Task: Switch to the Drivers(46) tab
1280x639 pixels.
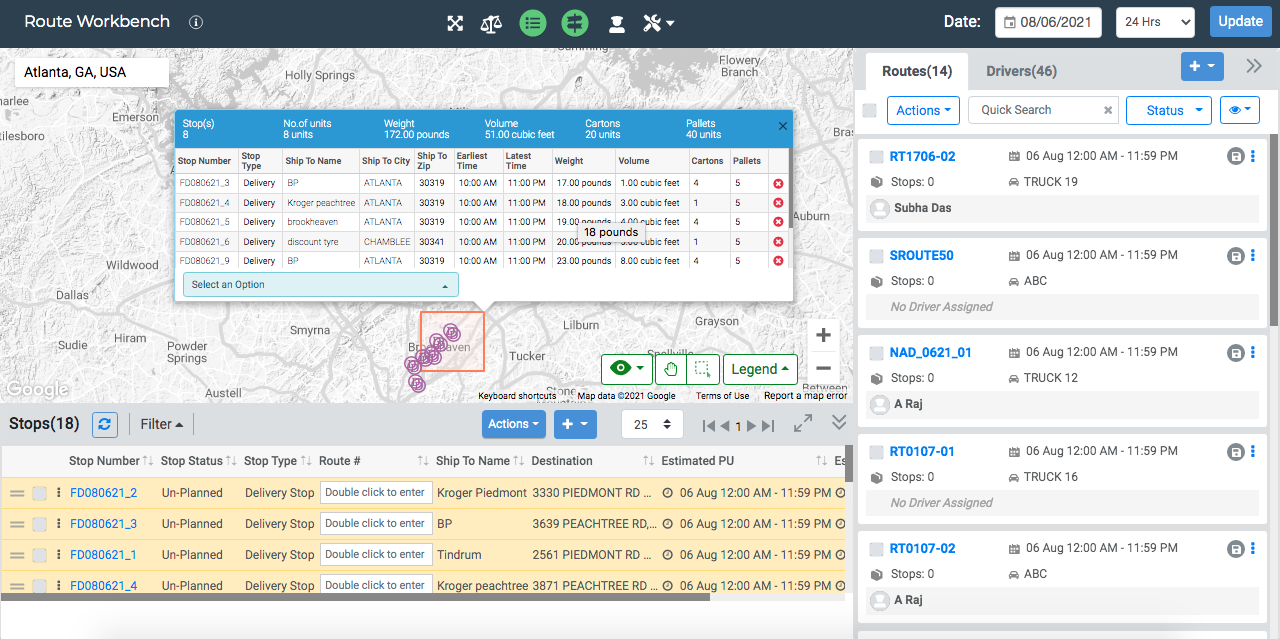Action: click(x=1021, y=71)
